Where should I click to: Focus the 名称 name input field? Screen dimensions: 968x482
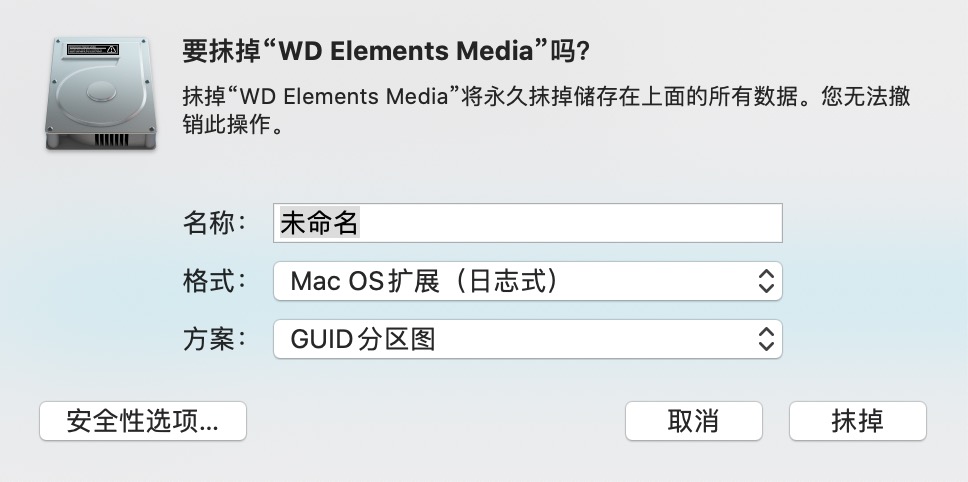pos(527,223)
